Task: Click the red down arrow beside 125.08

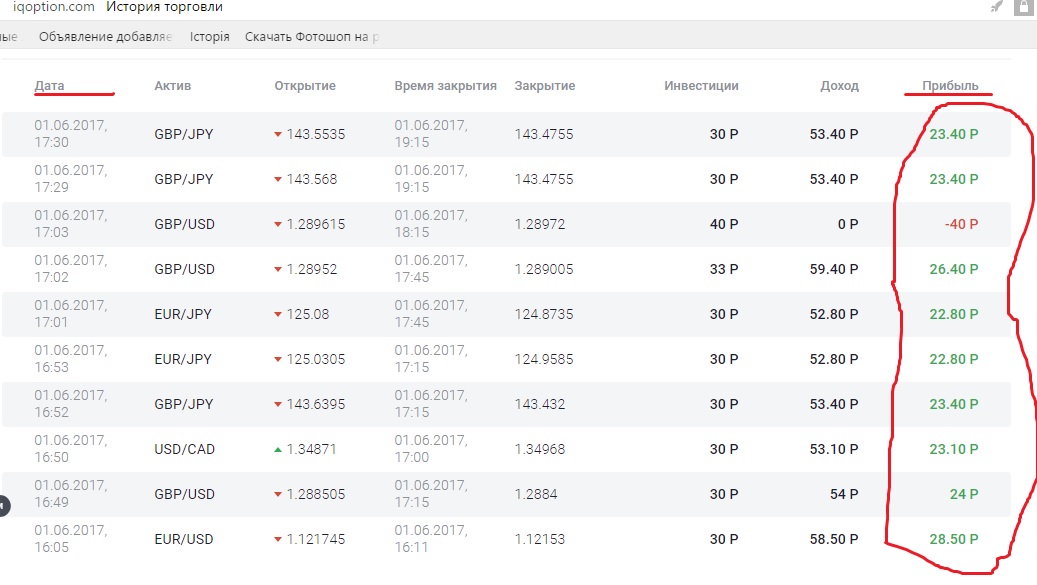Action: tap(278, 315)
